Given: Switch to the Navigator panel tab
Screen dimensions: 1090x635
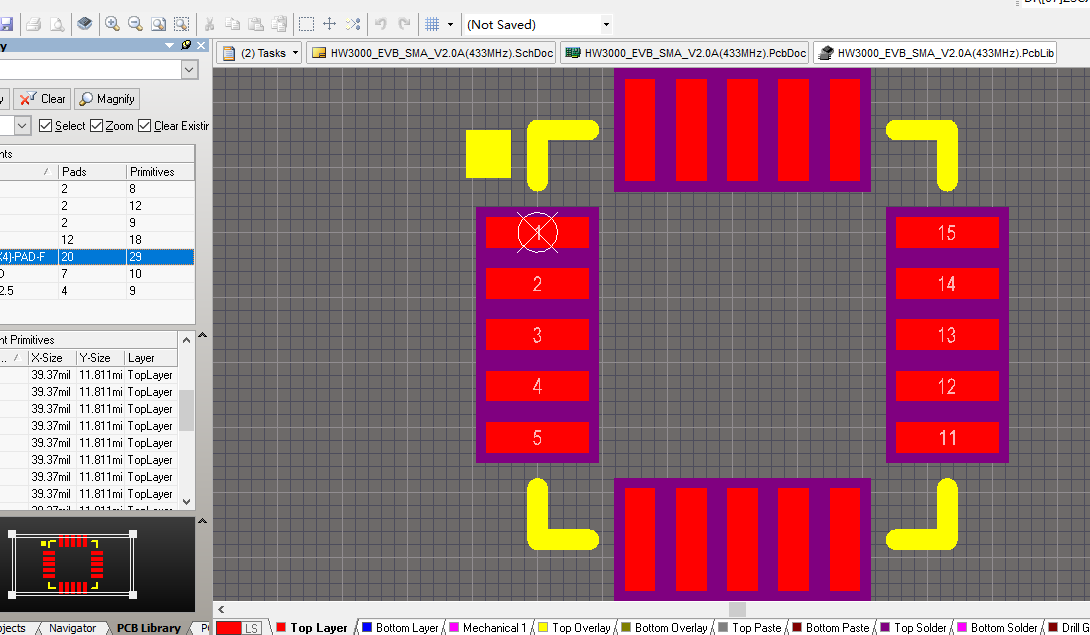Looking at the screenshot, I should pos(72,627).
